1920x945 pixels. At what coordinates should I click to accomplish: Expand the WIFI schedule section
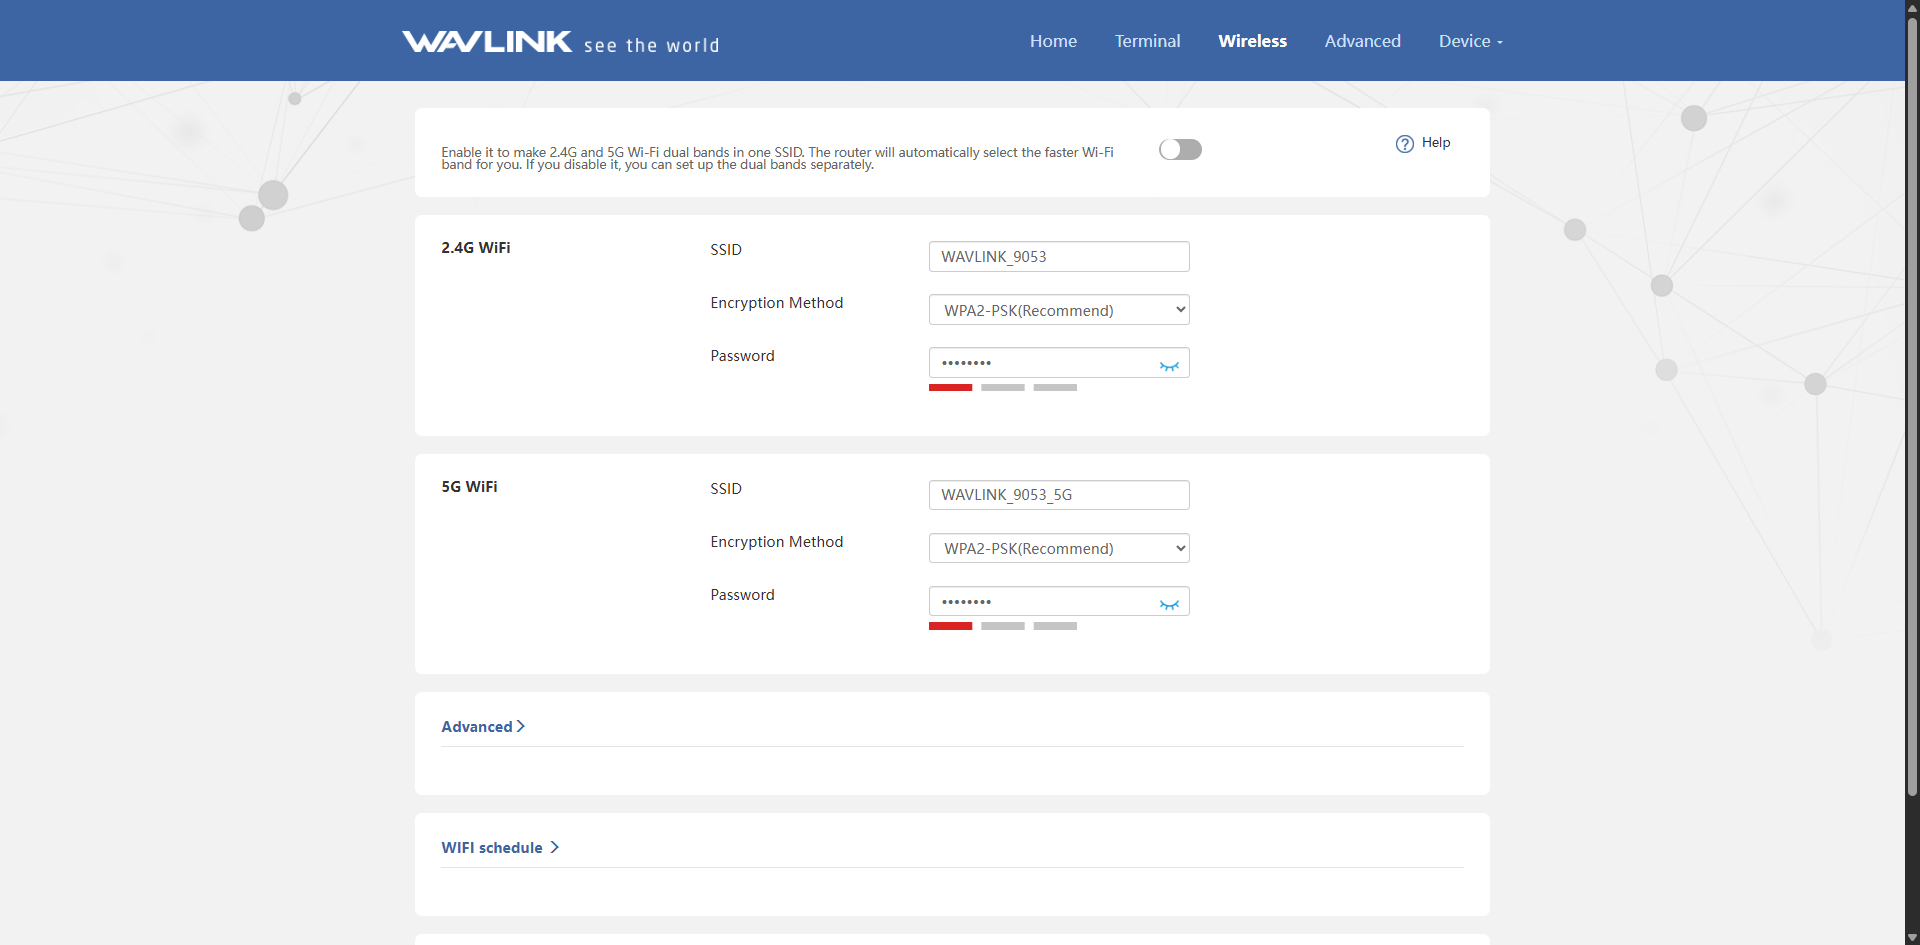[x=500, y=848]
